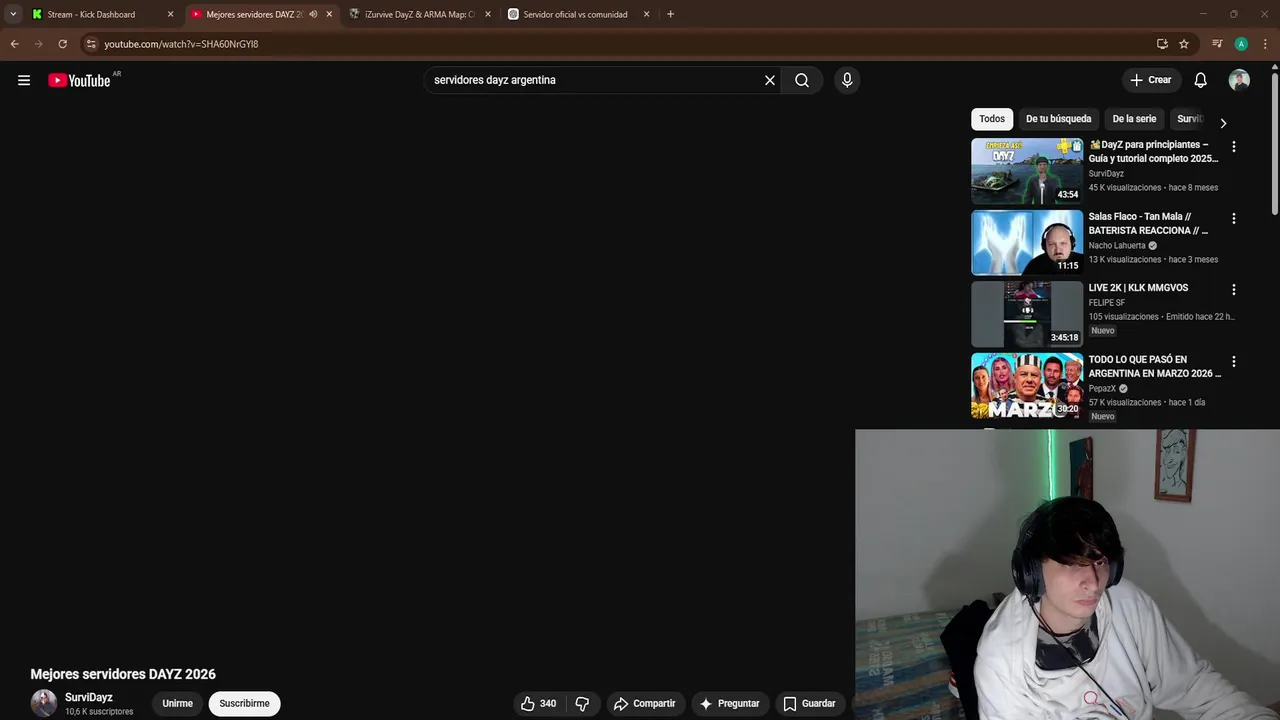Select the Todos filter chip
1280x720 pixels.
click(x=992, y=119)
